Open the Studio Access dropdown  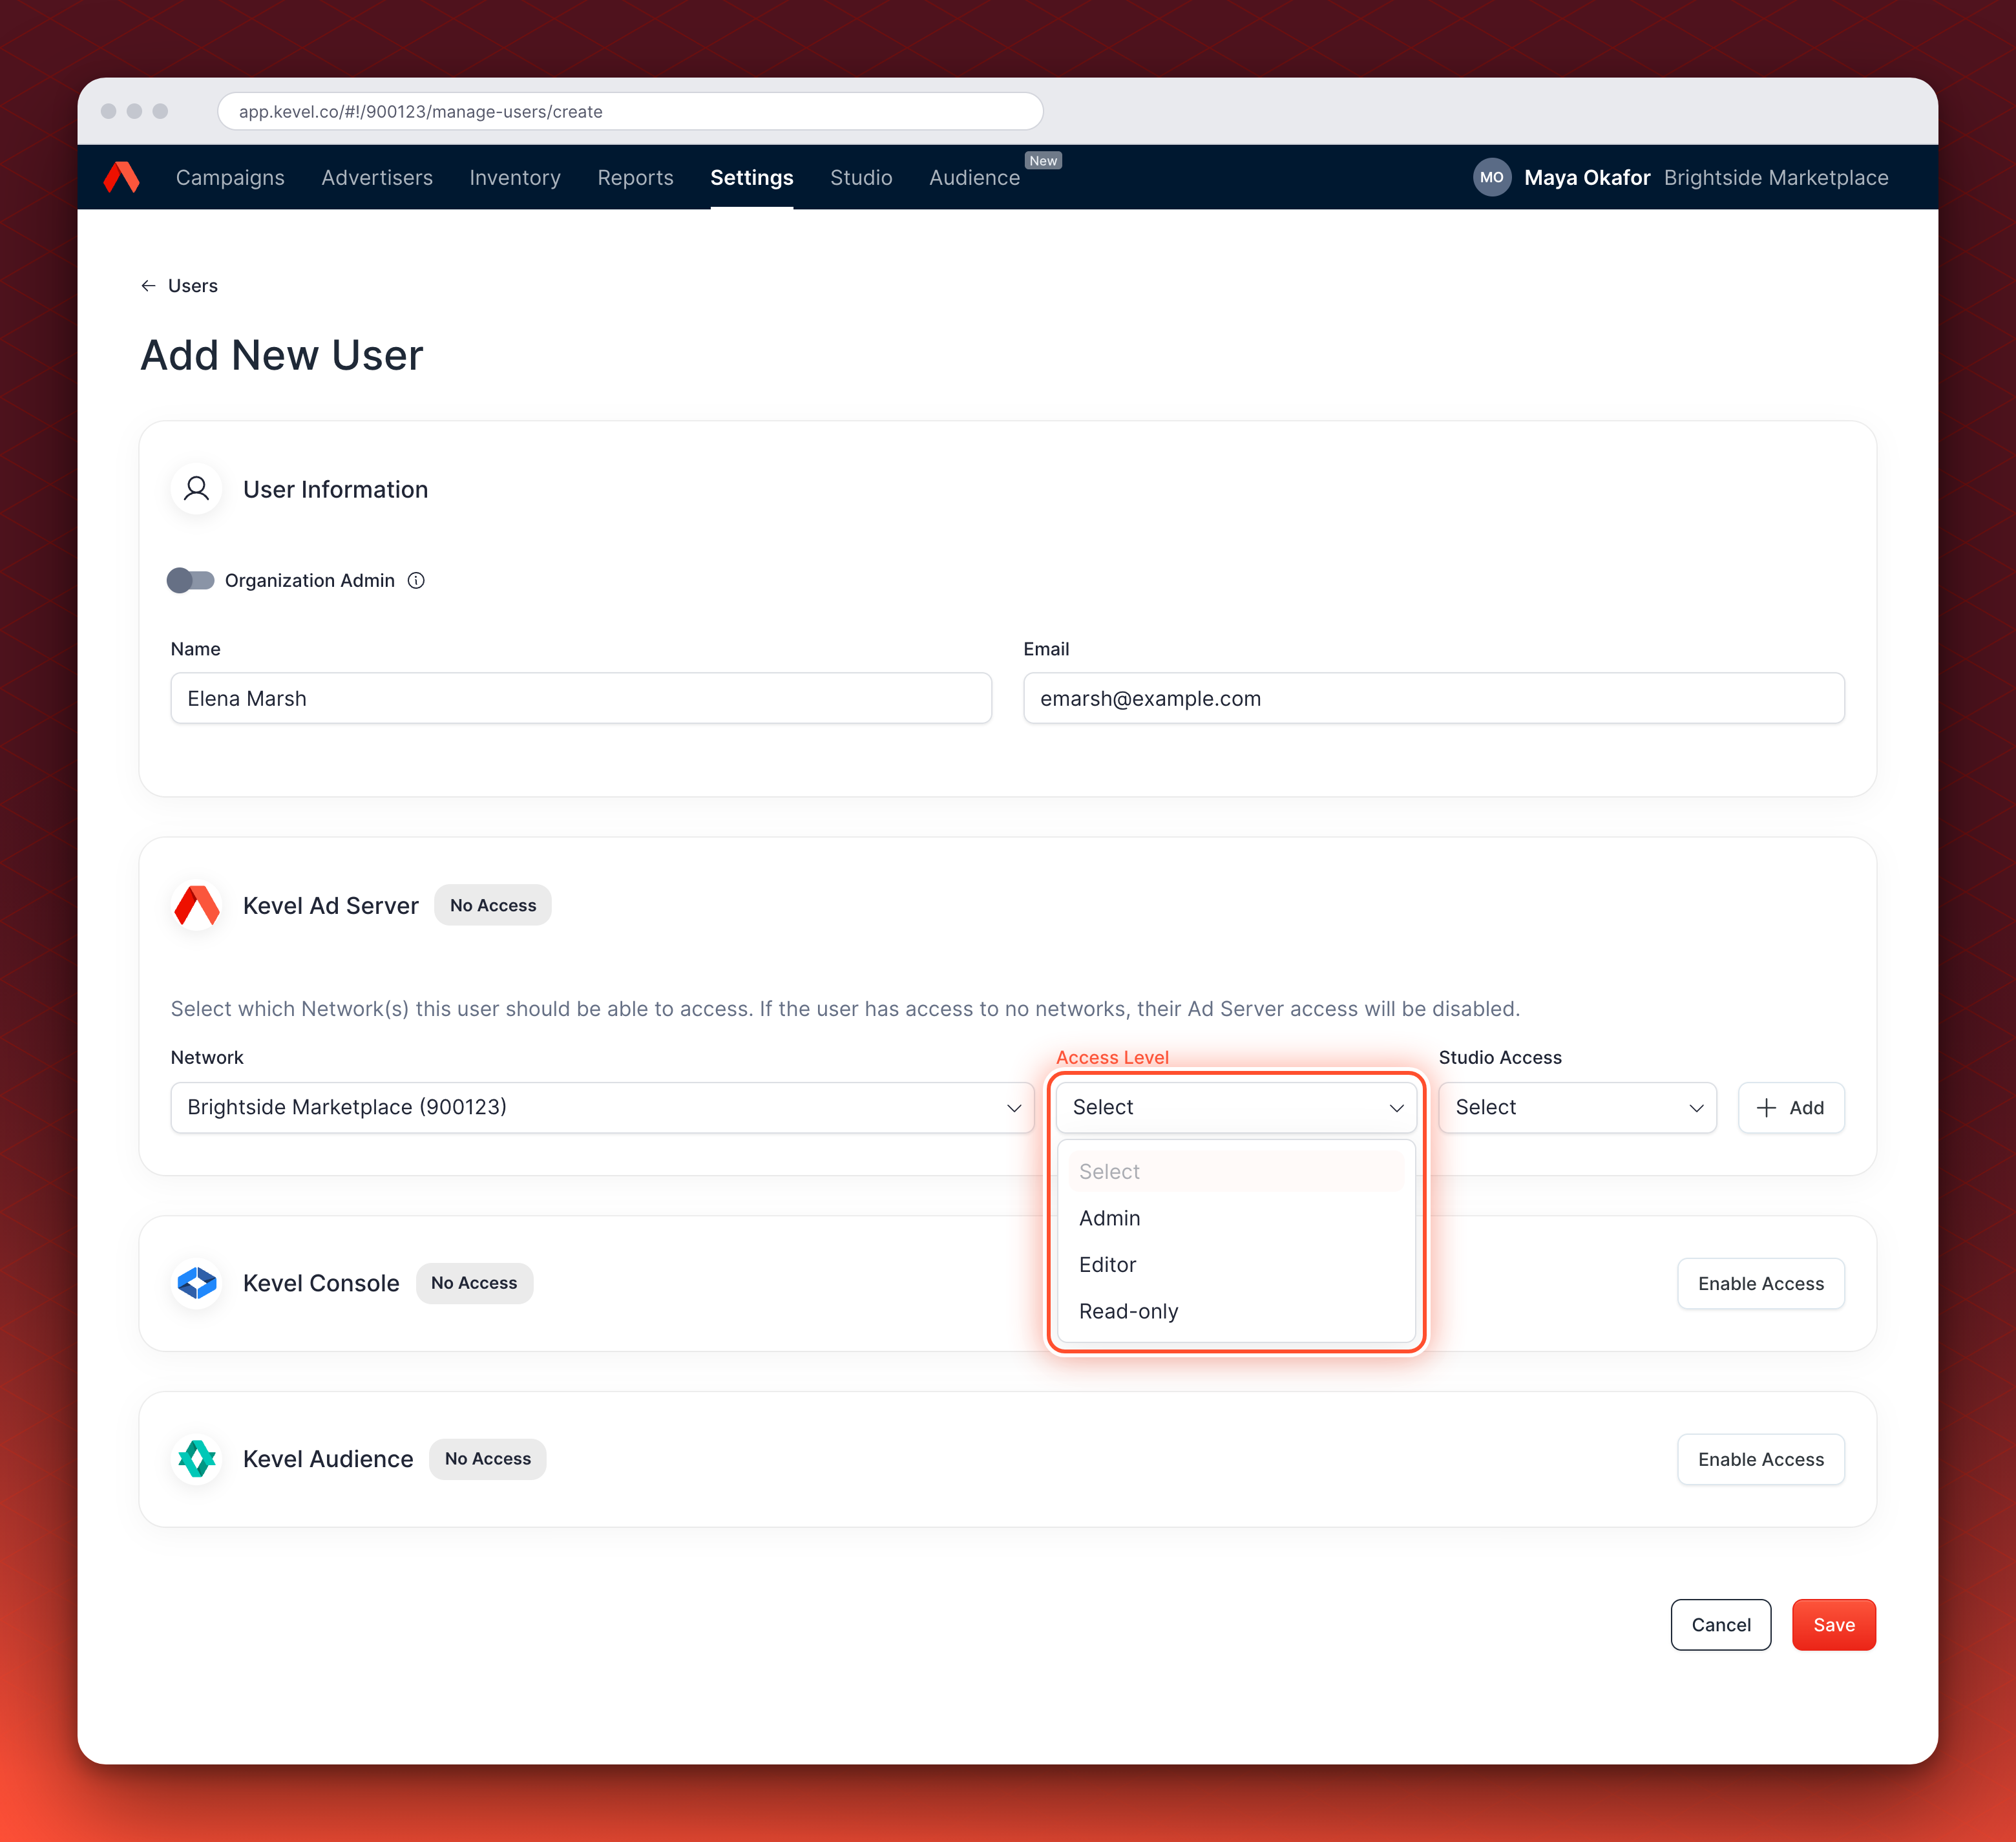tap(1577, 1107)
